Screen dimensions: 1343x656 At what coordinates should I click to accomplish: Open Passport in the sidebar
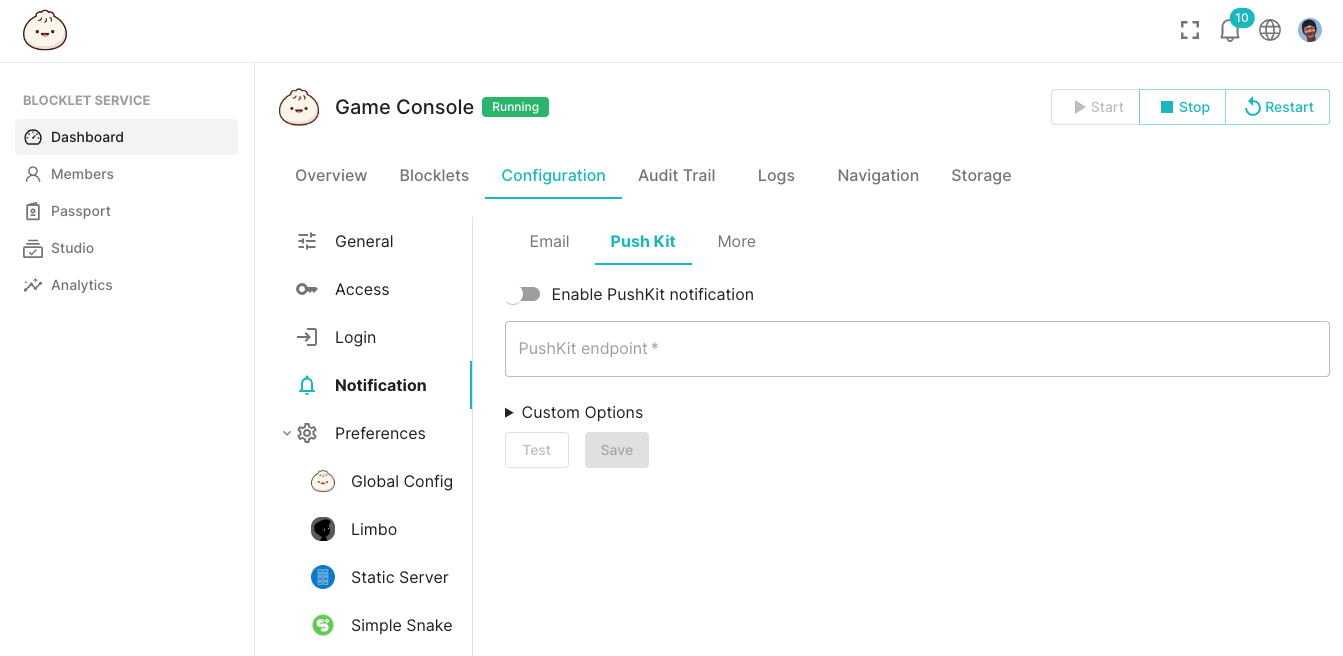(x=80, y=211)
